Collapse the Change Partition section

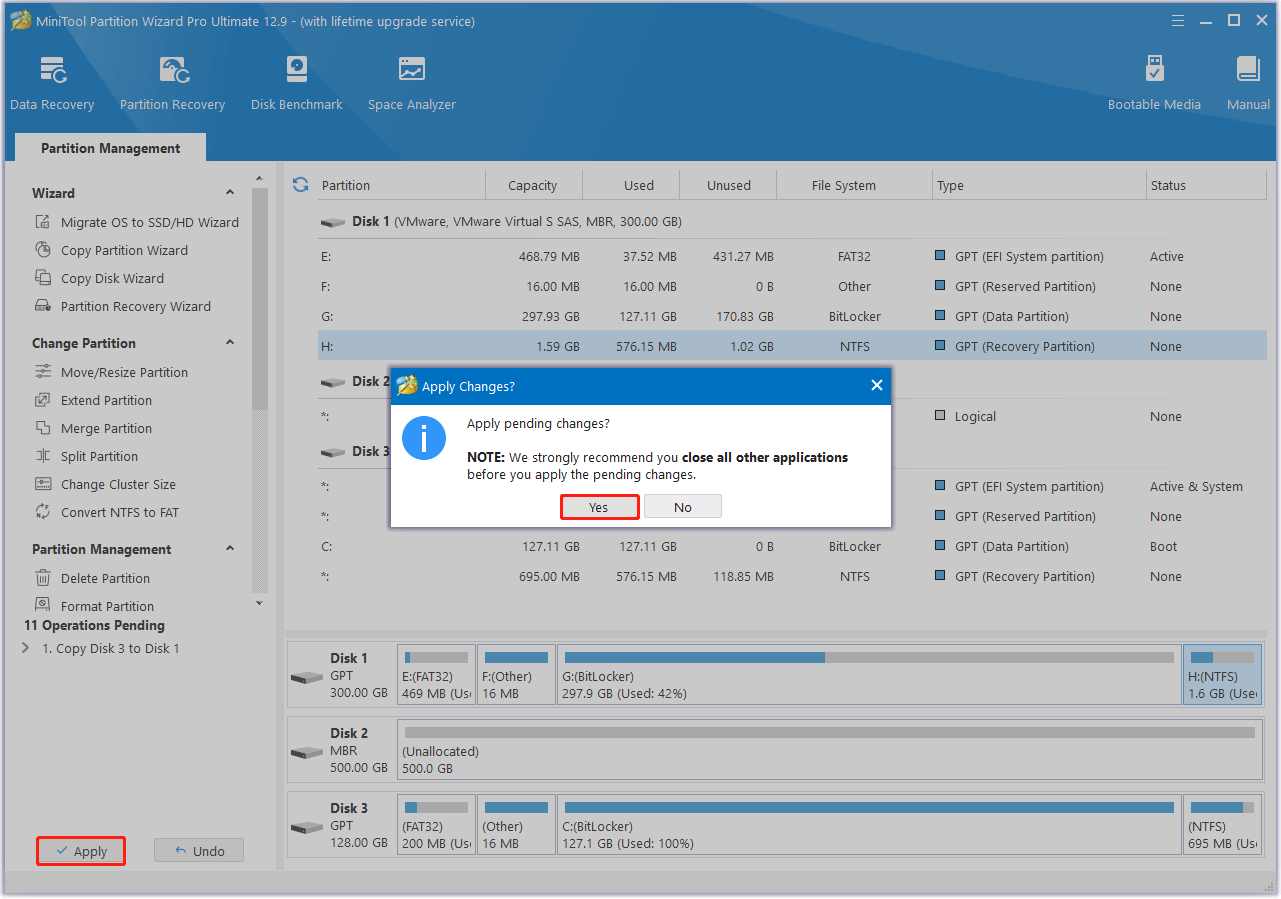[230, 343]
